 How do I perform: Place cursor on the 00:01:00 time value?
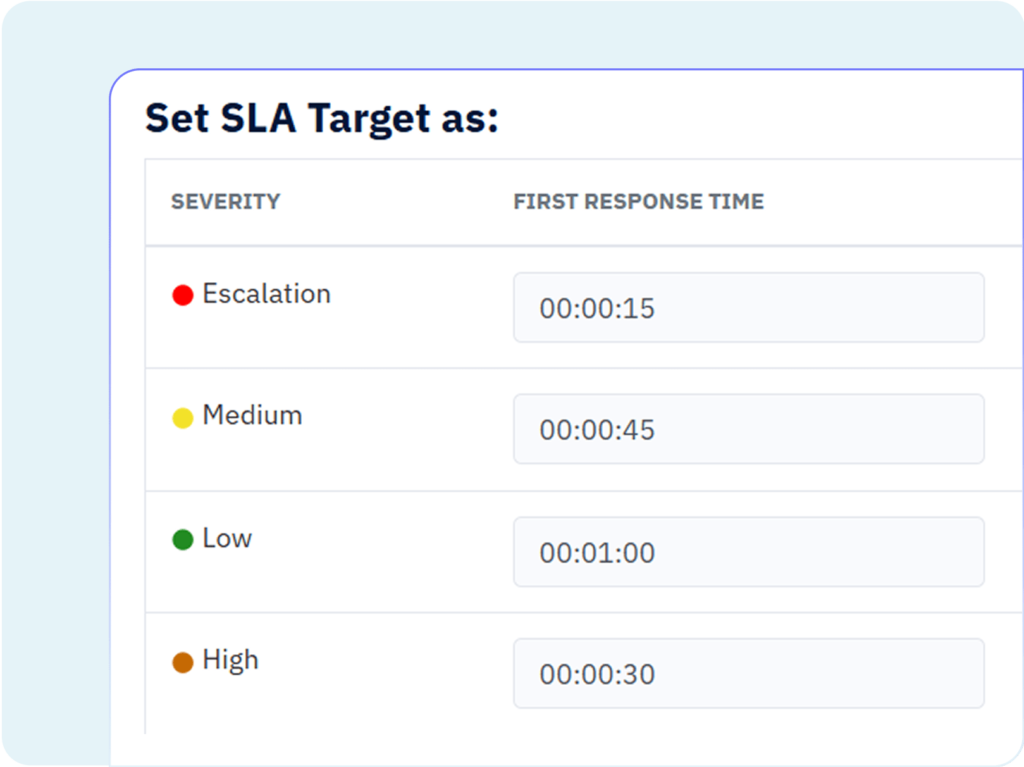point(597,553)
